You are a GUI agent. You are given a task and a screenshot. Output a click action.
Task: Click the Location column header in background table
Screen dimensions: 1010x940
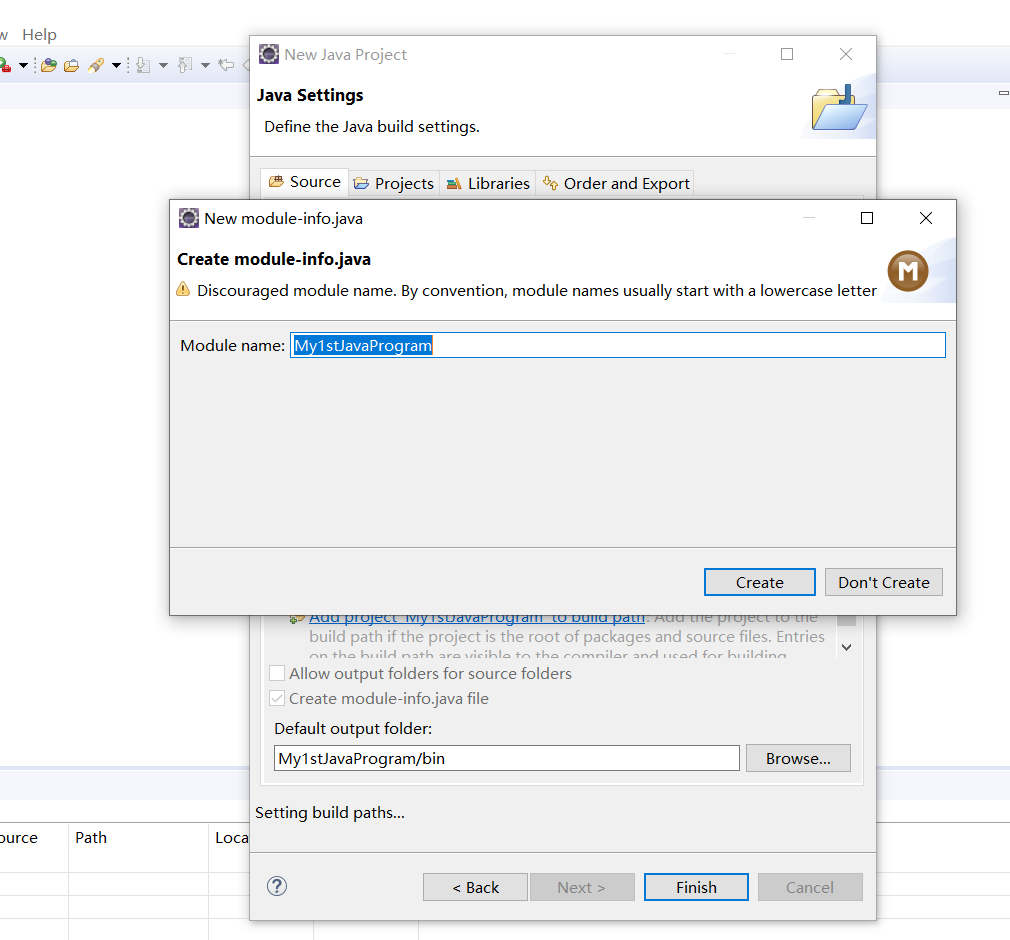pos(231,838)
